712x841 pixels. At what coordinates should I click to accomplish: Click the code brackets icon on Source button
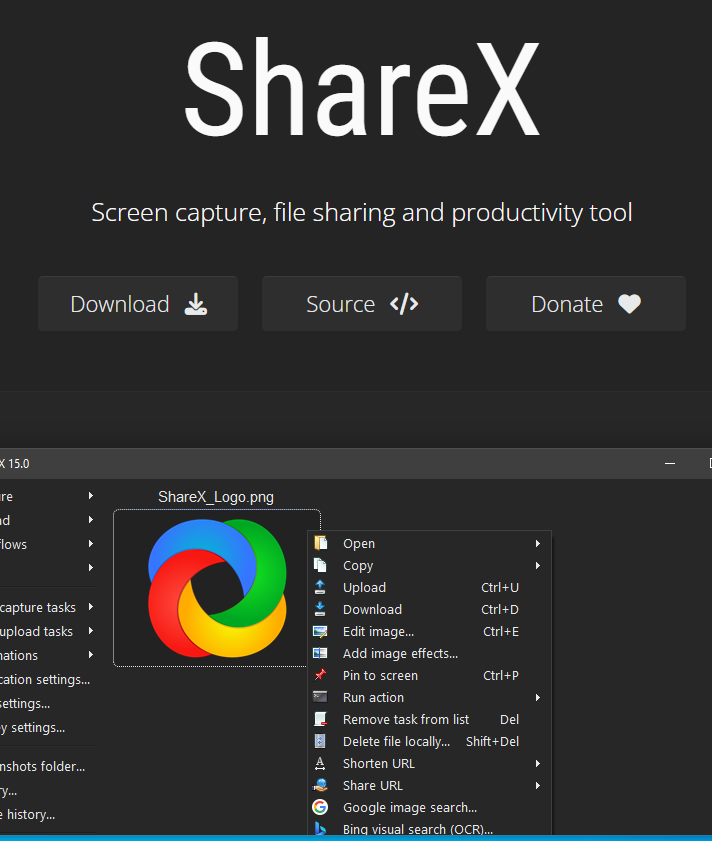[x=404, y=304]
